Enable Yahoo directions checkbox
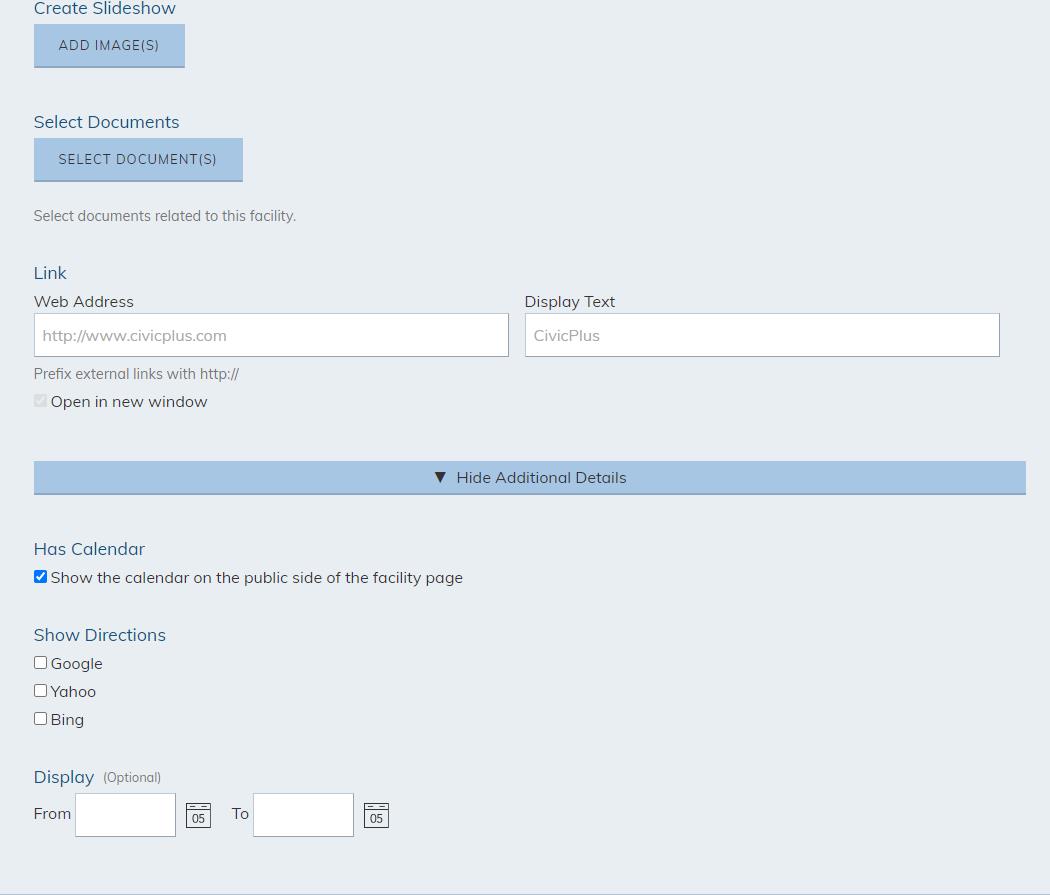 (x=40, y=691)
